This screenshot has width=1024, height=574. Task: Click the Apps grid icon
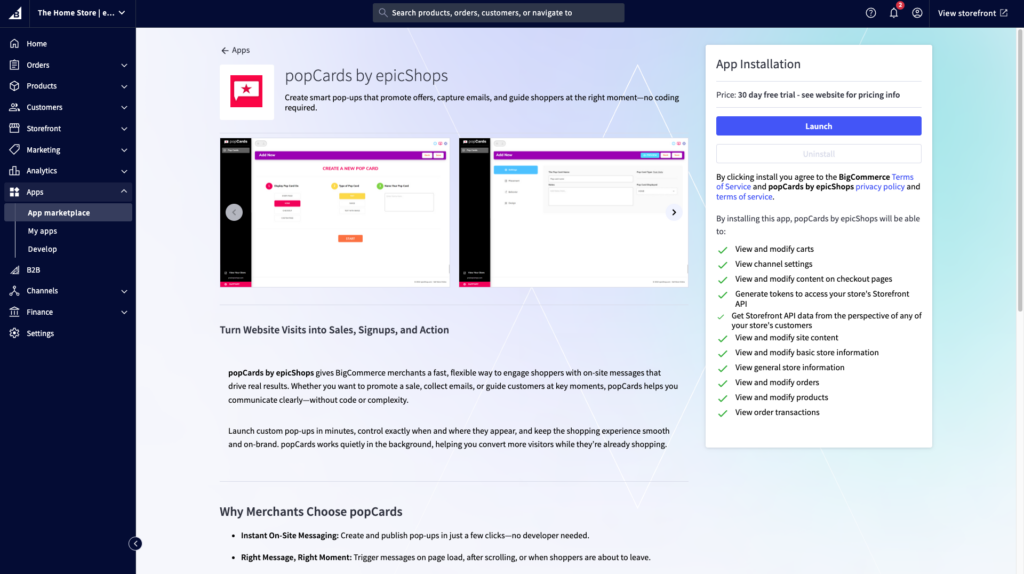[14, 192]
